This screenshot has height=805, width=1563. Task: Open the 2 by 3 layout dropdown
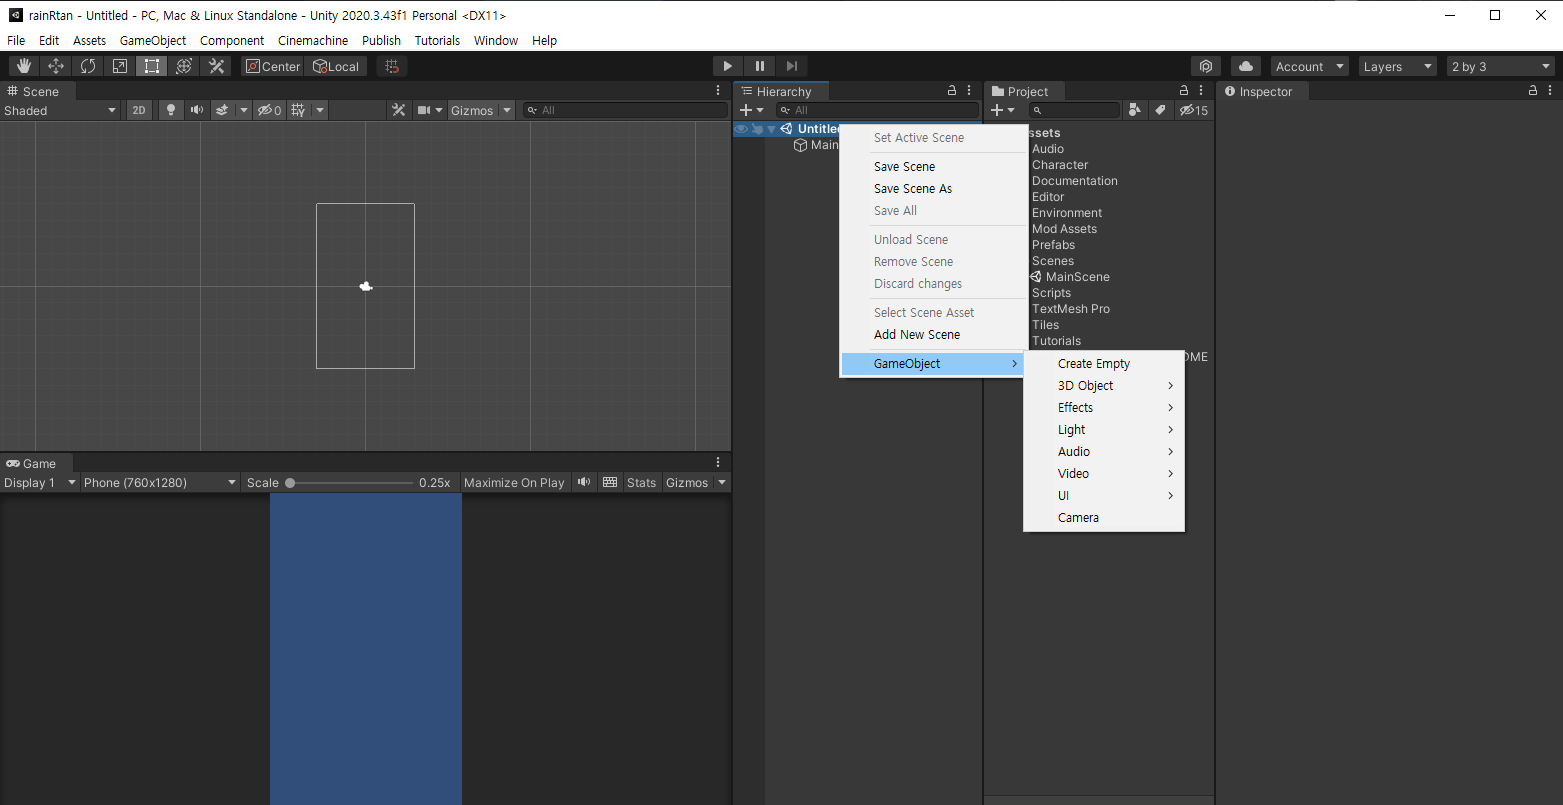[x=1501, y=66]
